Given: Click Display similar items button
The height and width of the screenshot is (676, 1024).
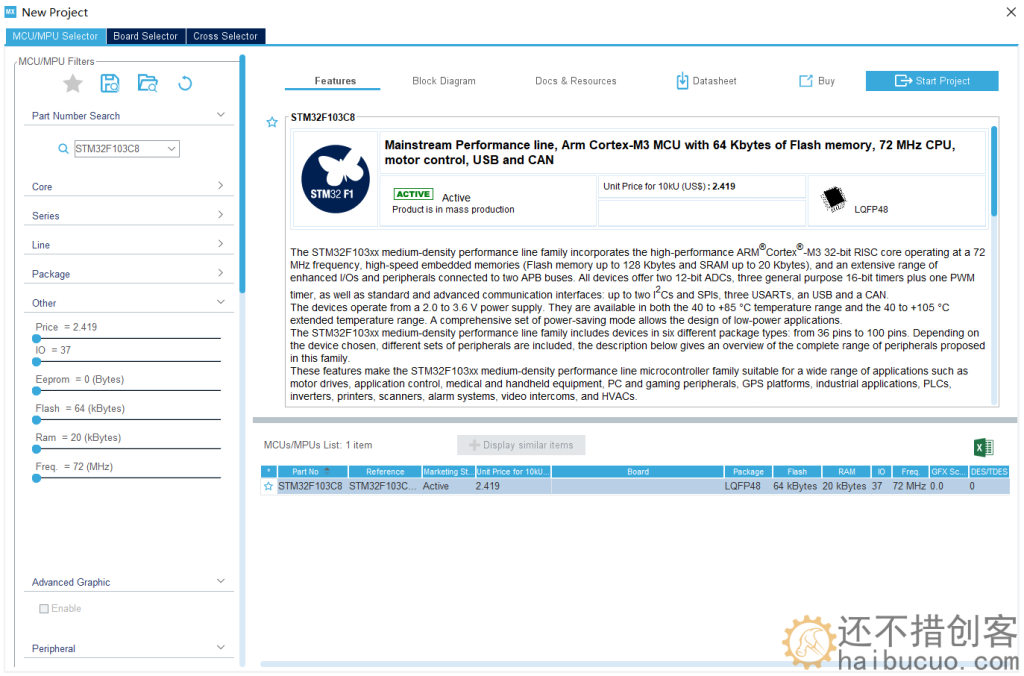Looking at the screenshot, I should [x=521, y=445].
